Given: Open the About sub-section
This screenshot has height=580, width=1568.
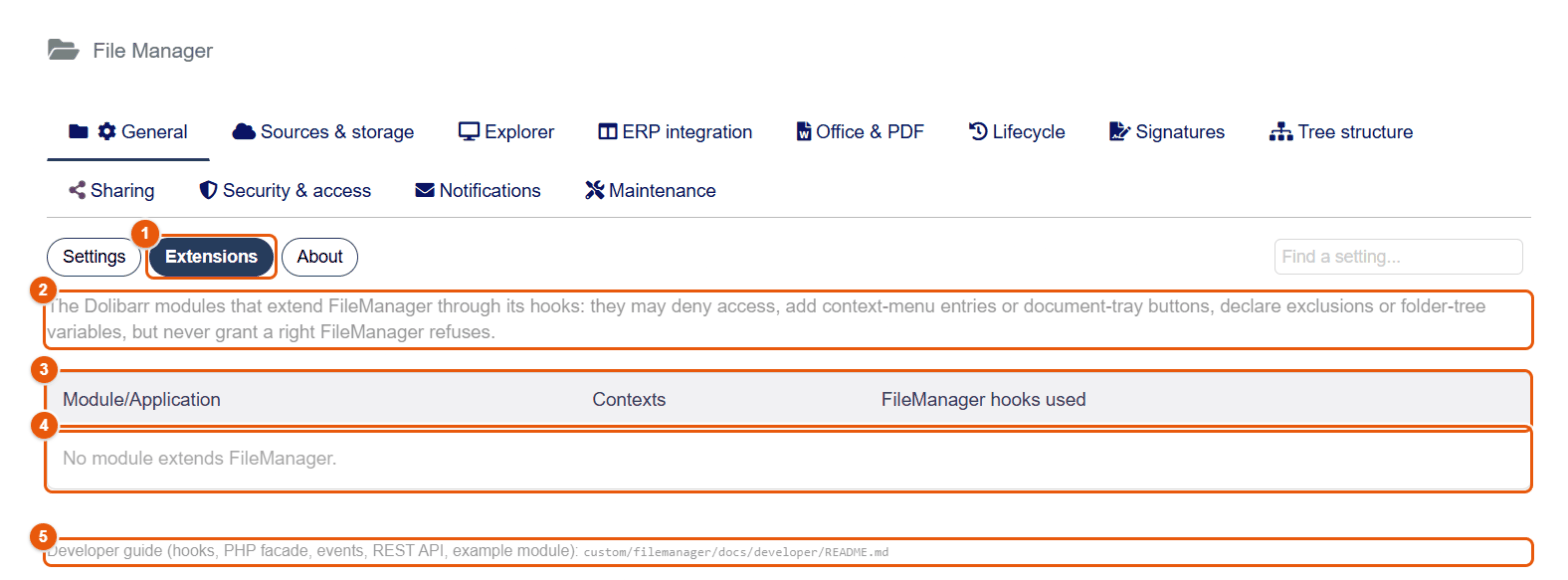Looking at the screenshot, I should tap(320, 257).
